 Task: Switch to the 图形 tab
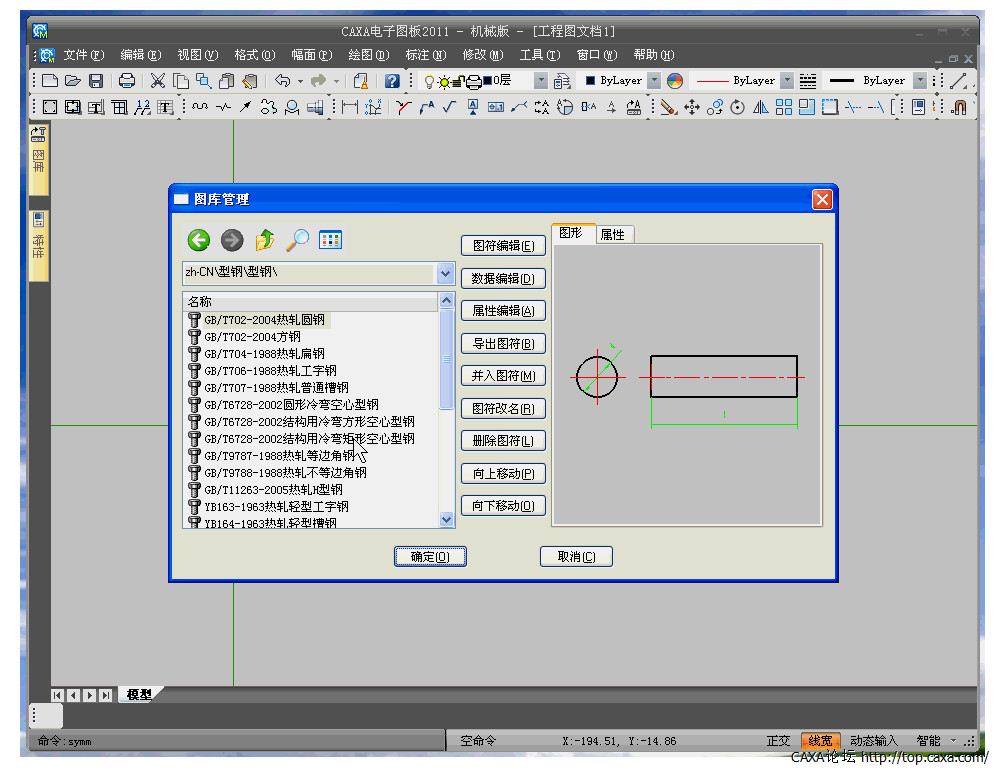pos(570,233)
